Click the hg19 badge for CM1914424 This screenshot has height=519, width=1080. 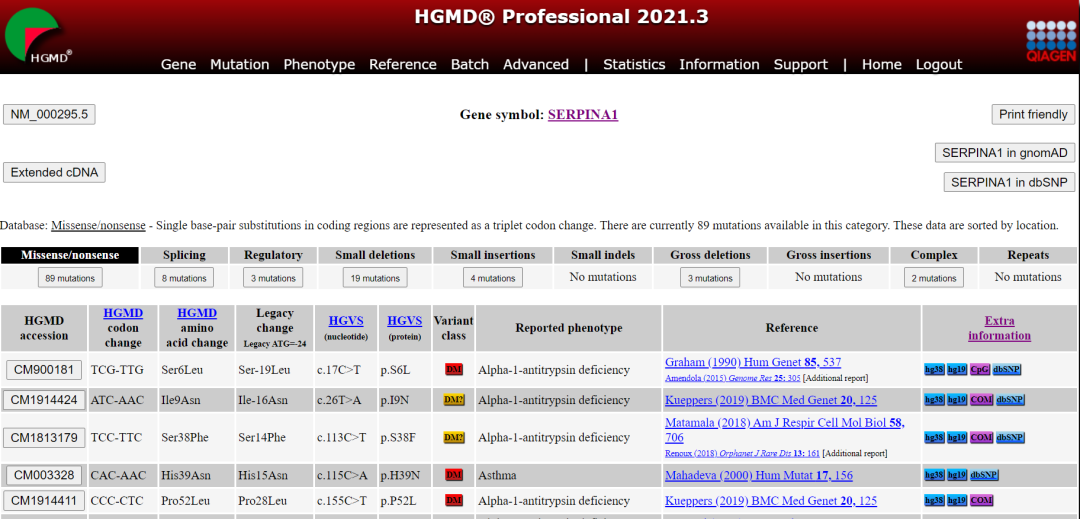(956, 399)
